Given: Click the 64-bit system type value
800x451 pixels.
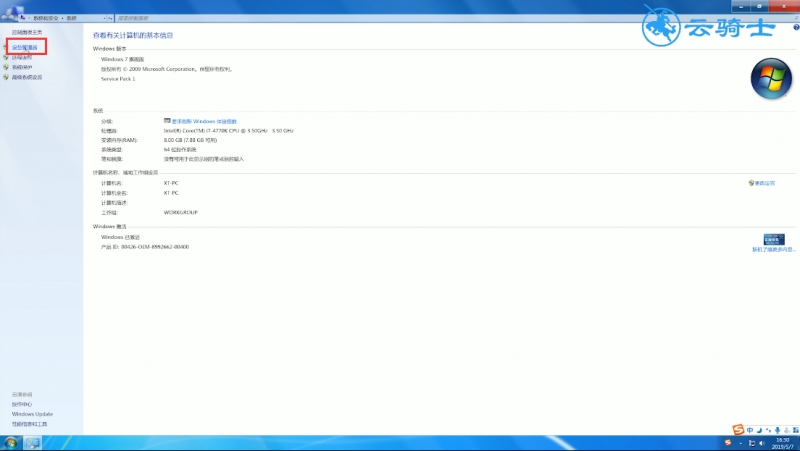Looking at the screenshot, I should pyautogui.click(x=180, y=149).
